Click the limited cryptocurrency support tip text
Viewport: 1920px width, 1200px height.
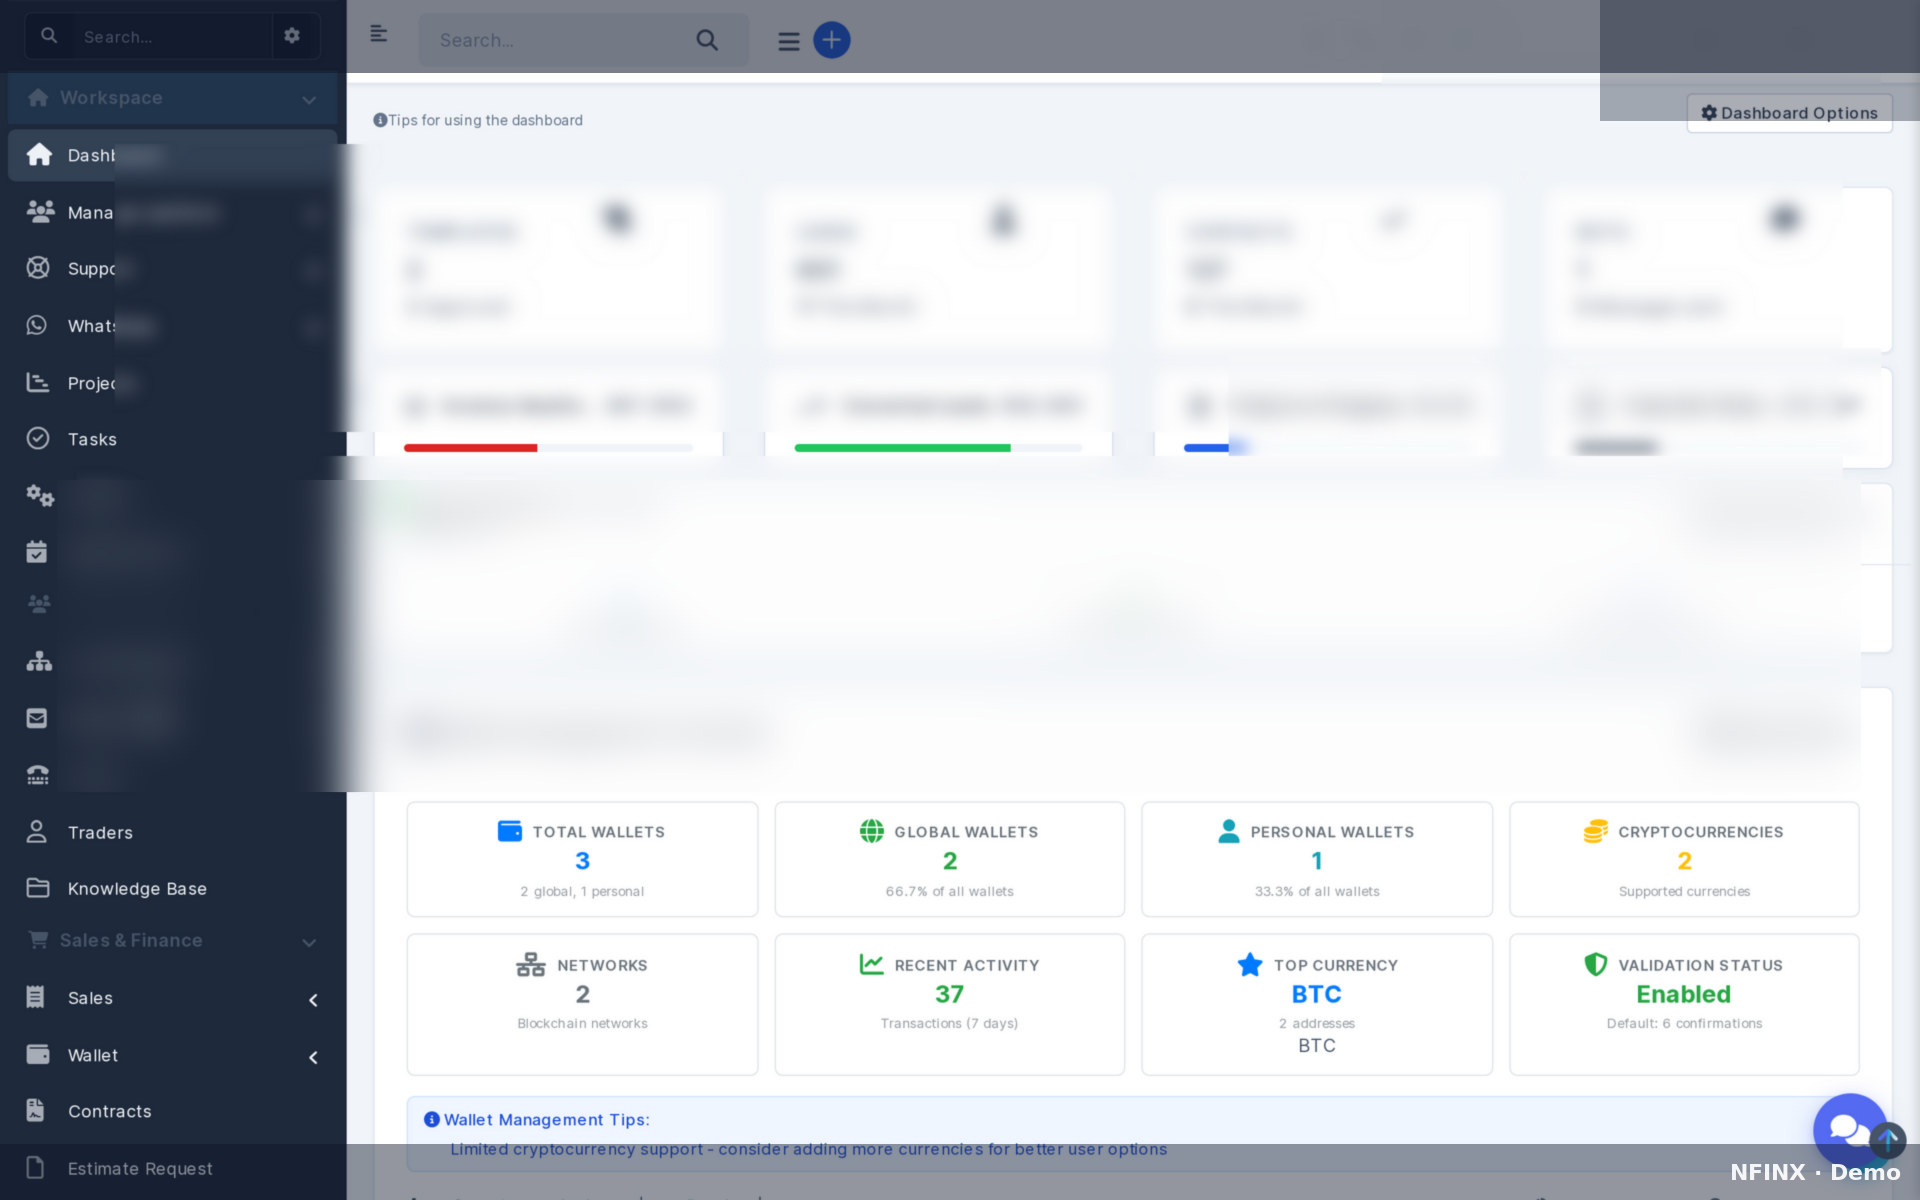pyautogui.click(x=808, y=1149)
